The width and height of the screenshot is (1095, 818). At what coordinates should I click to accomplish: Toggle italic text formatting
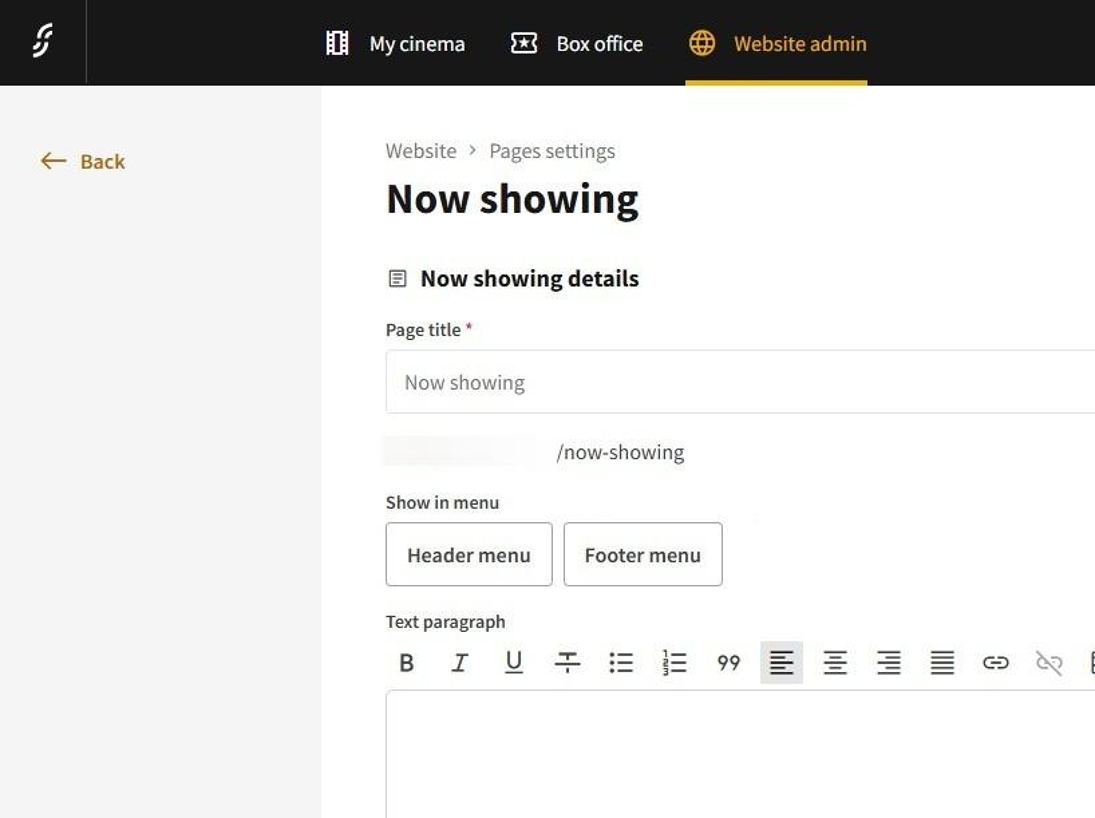coord(460,663)
